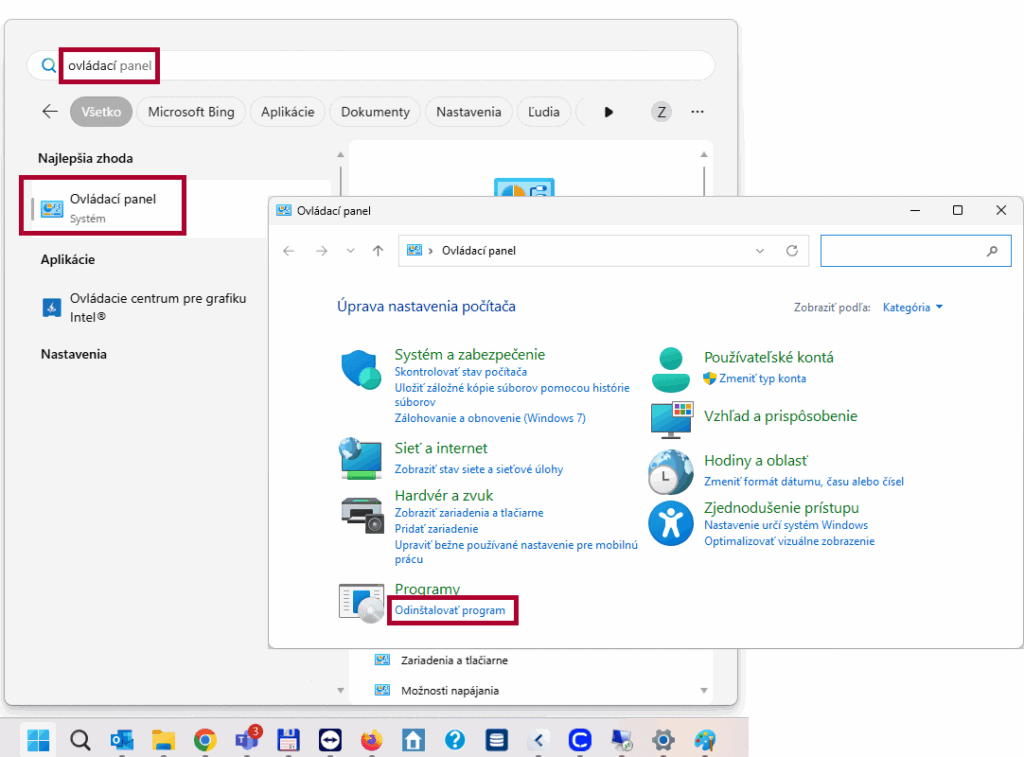The width and height of the screenshot is (1024, 757).
Task: Click the Odinštalovať program link
Action: pos(450,610)
